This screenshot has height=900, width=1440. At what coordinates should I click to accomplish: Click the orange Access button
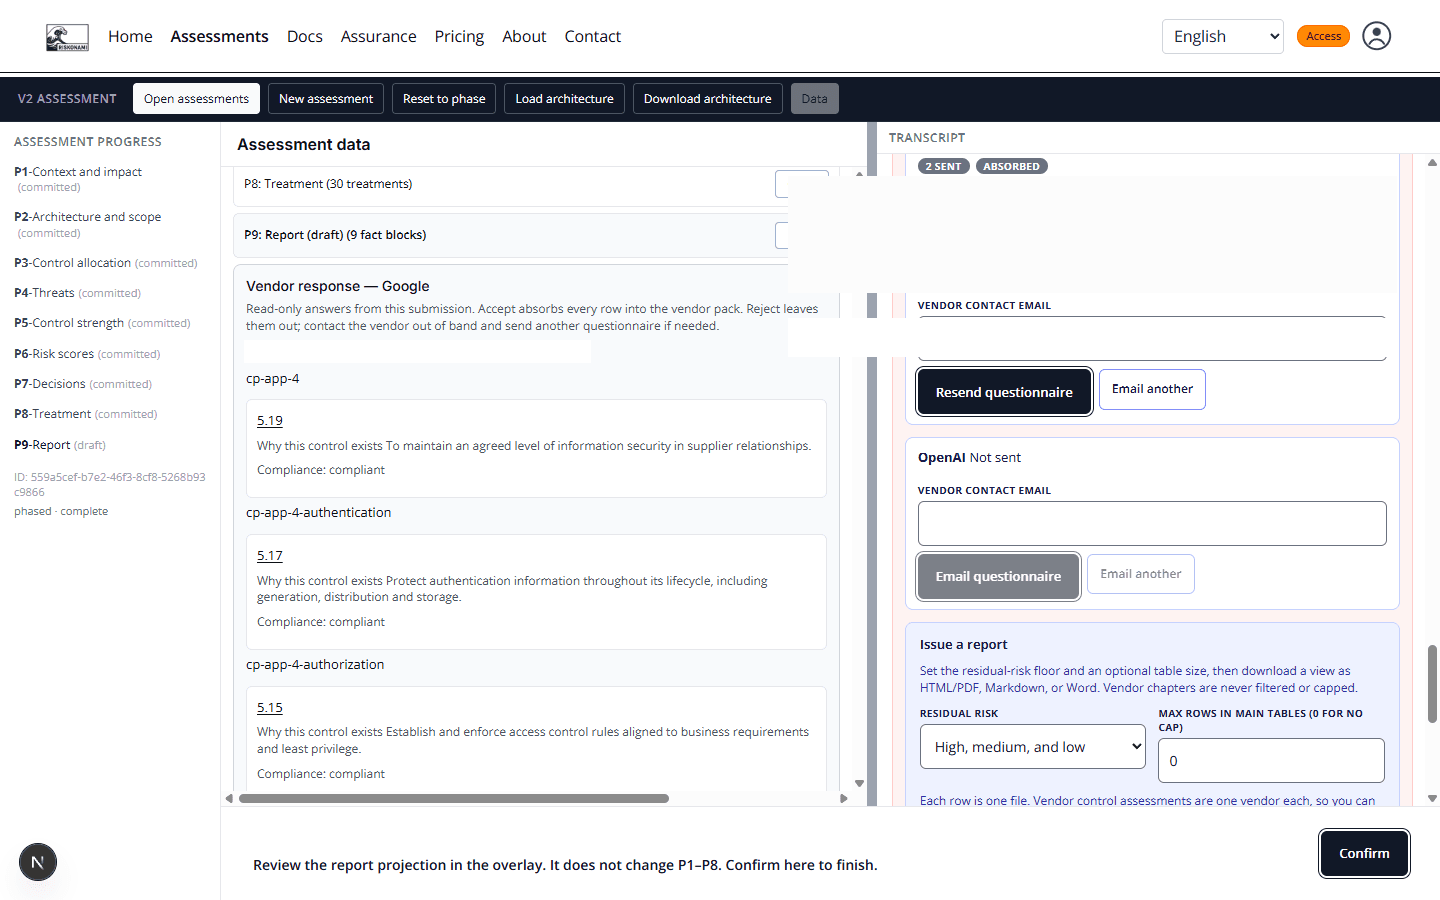point(1323,36)
